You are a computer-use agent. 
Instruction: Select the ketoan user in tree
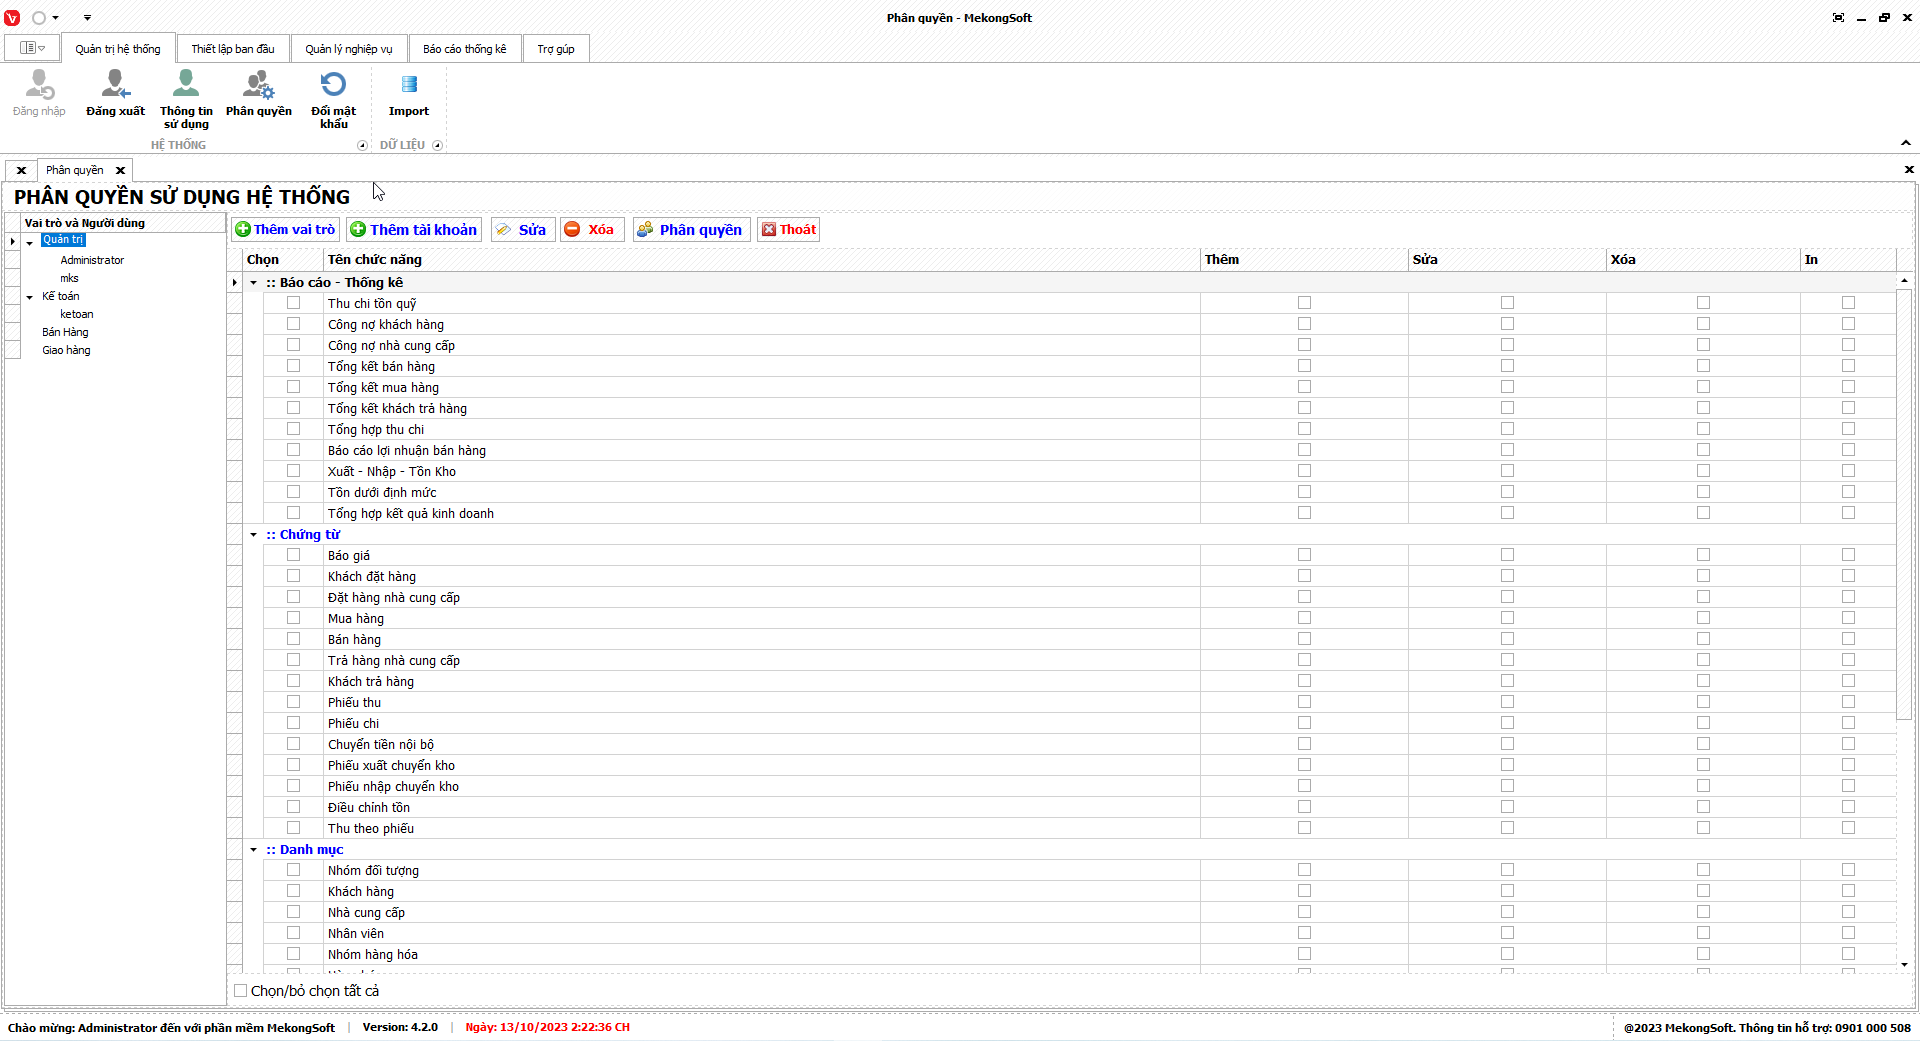click(x=77, y=314)
